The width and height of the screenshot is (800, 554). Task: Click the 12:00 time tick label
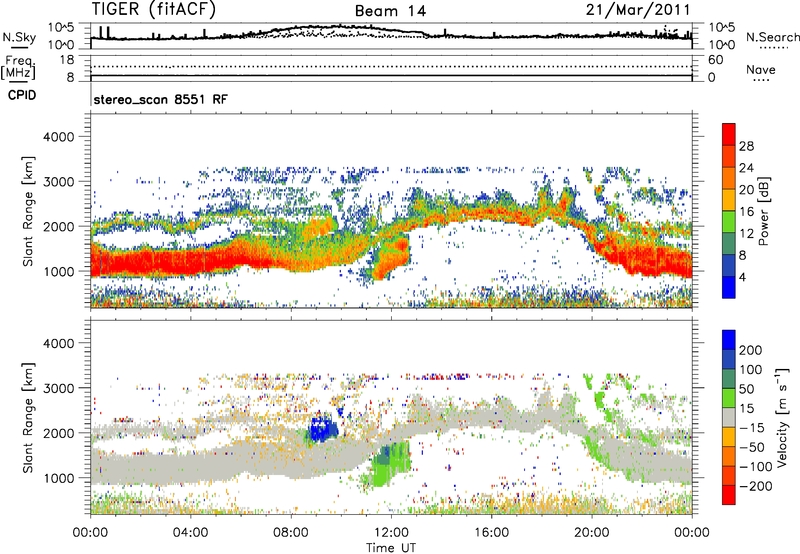391,533
